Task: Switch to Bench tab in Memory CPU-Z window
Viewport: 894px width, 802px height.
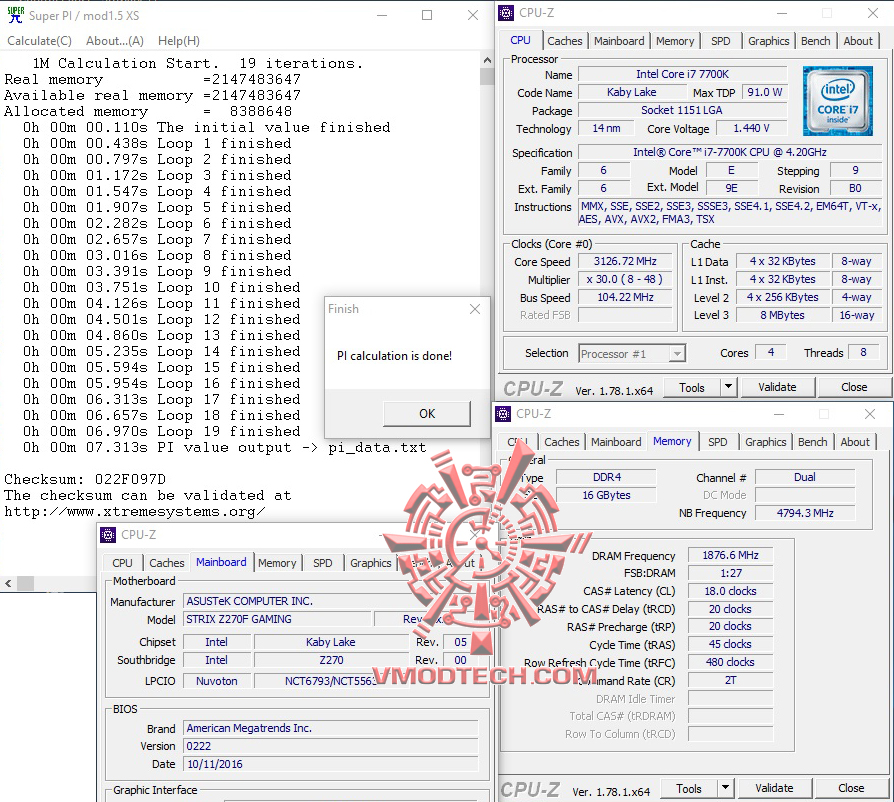Action: (x=812, y=442)
